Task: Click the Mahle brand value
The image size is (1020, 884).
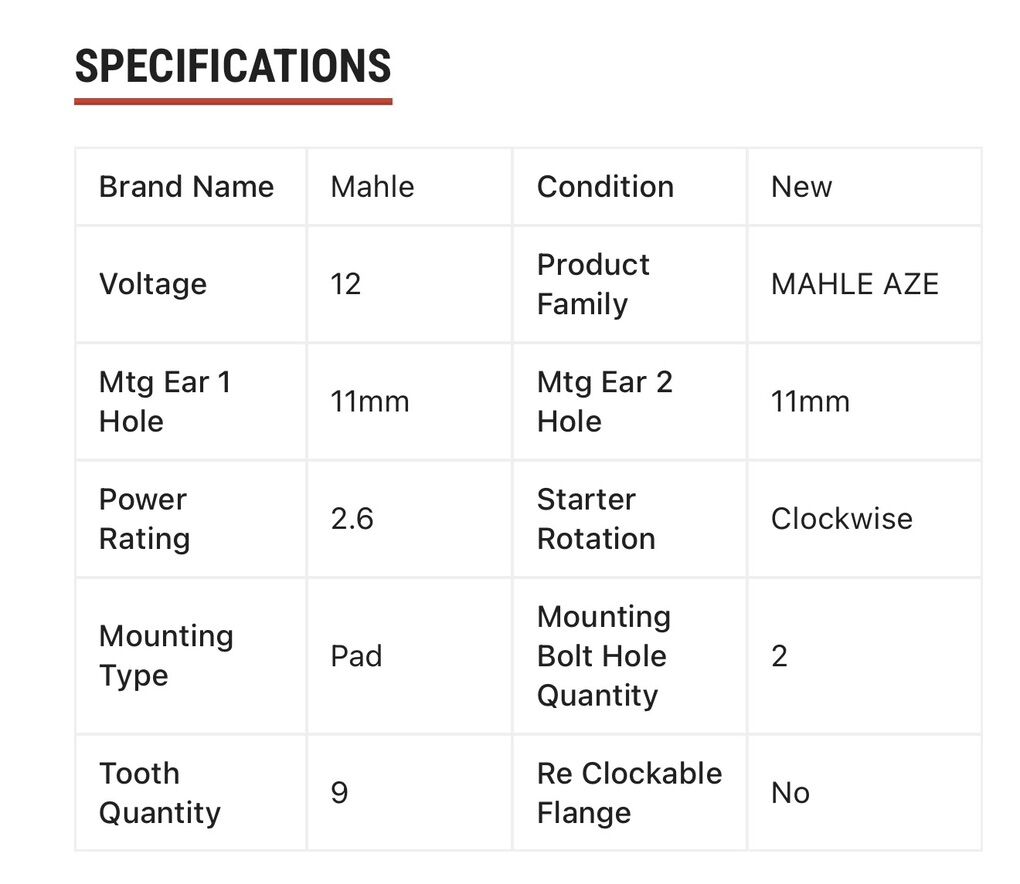Action: tap(372, 187)
